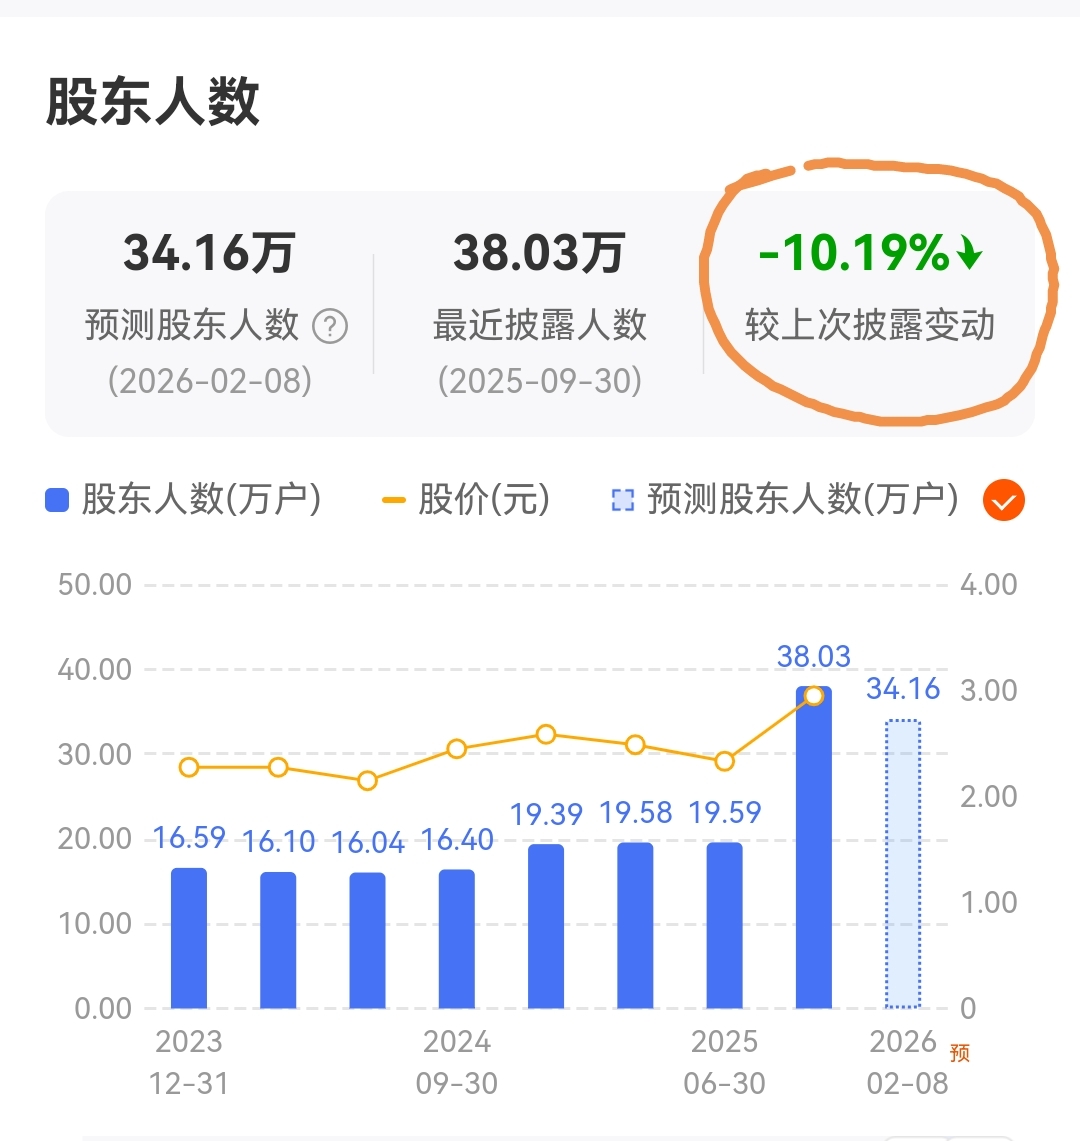Open the help icon beside 预测股东人数
Viewport: 1080px width, 1141px height.
pyautogui.click(x=330, y=326)
